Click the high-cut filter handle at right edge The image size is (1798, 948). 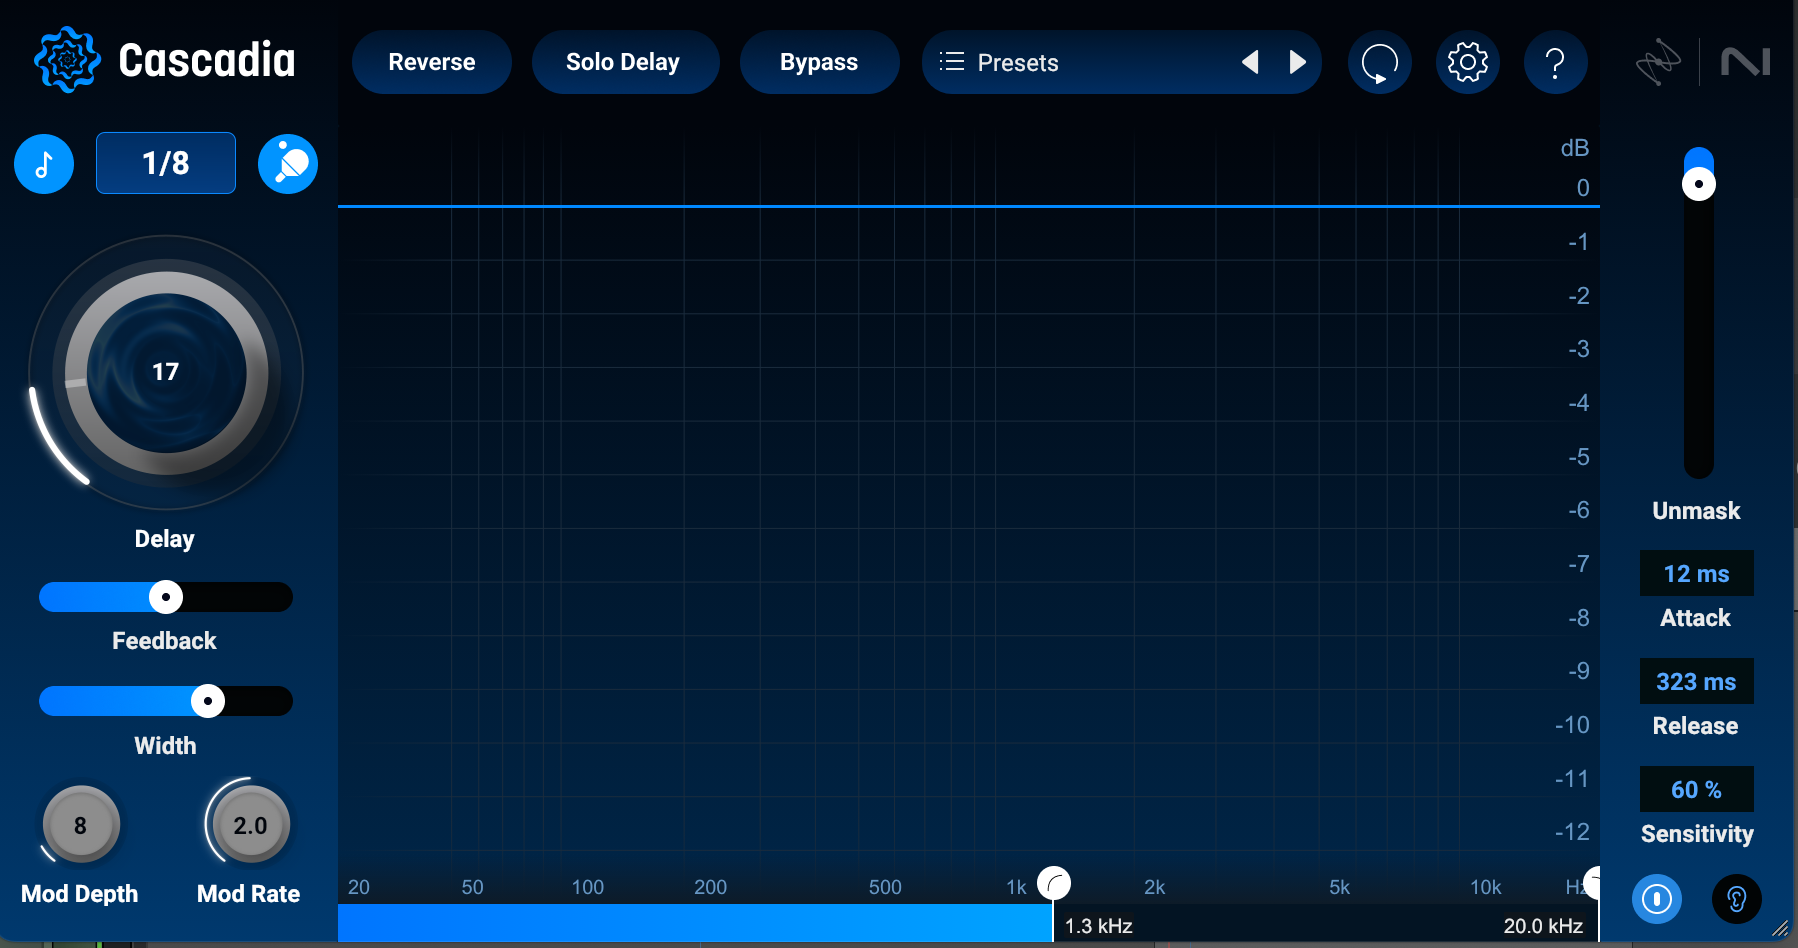pos(1593,883)
